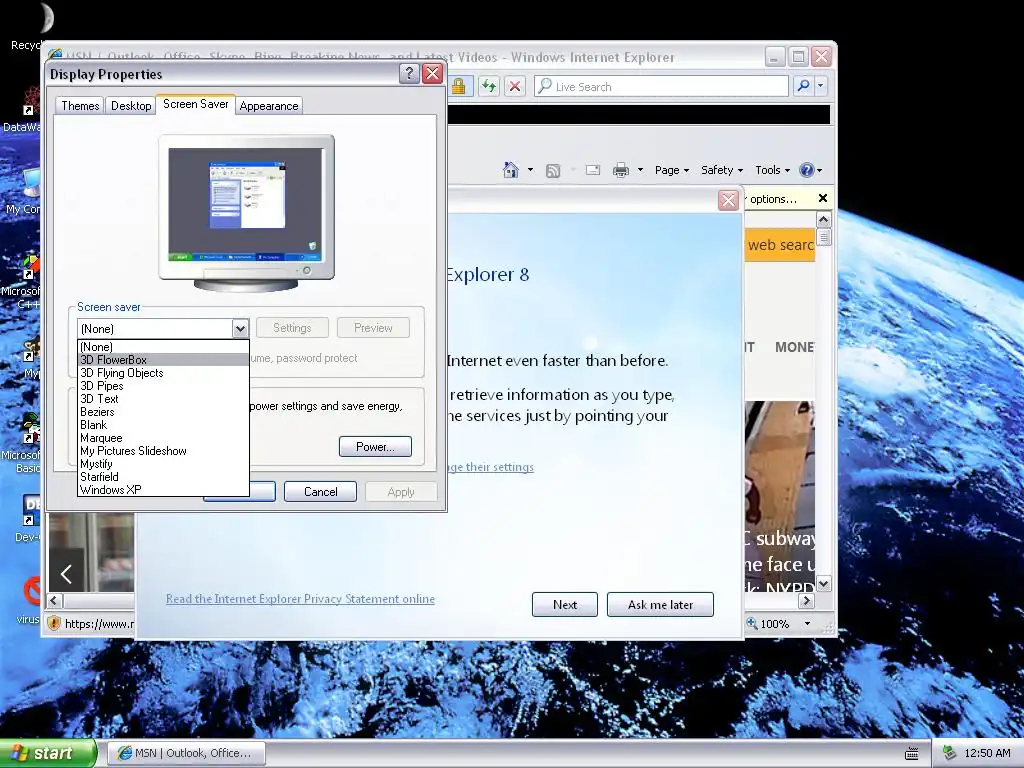Close the Display Properties dialog
This screenshot has height=768, width=1024.
coord(432,73)
